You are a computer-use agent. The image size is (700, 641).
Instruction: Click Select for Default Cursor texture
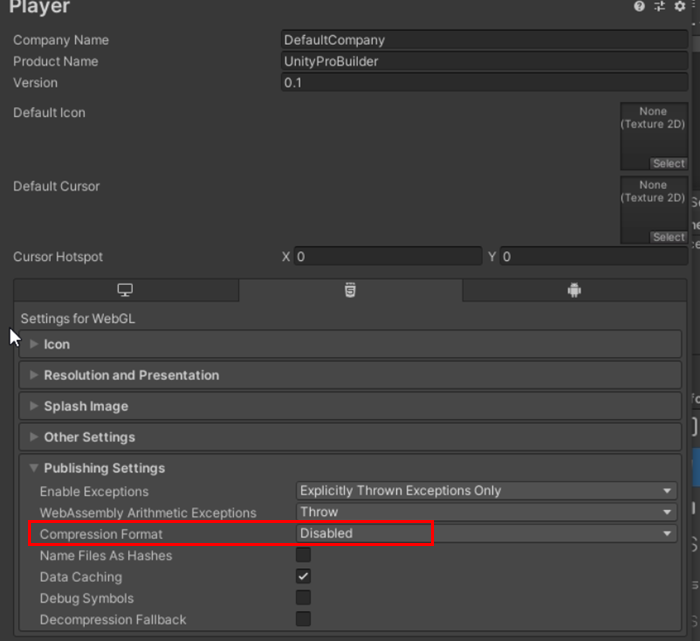668,237
